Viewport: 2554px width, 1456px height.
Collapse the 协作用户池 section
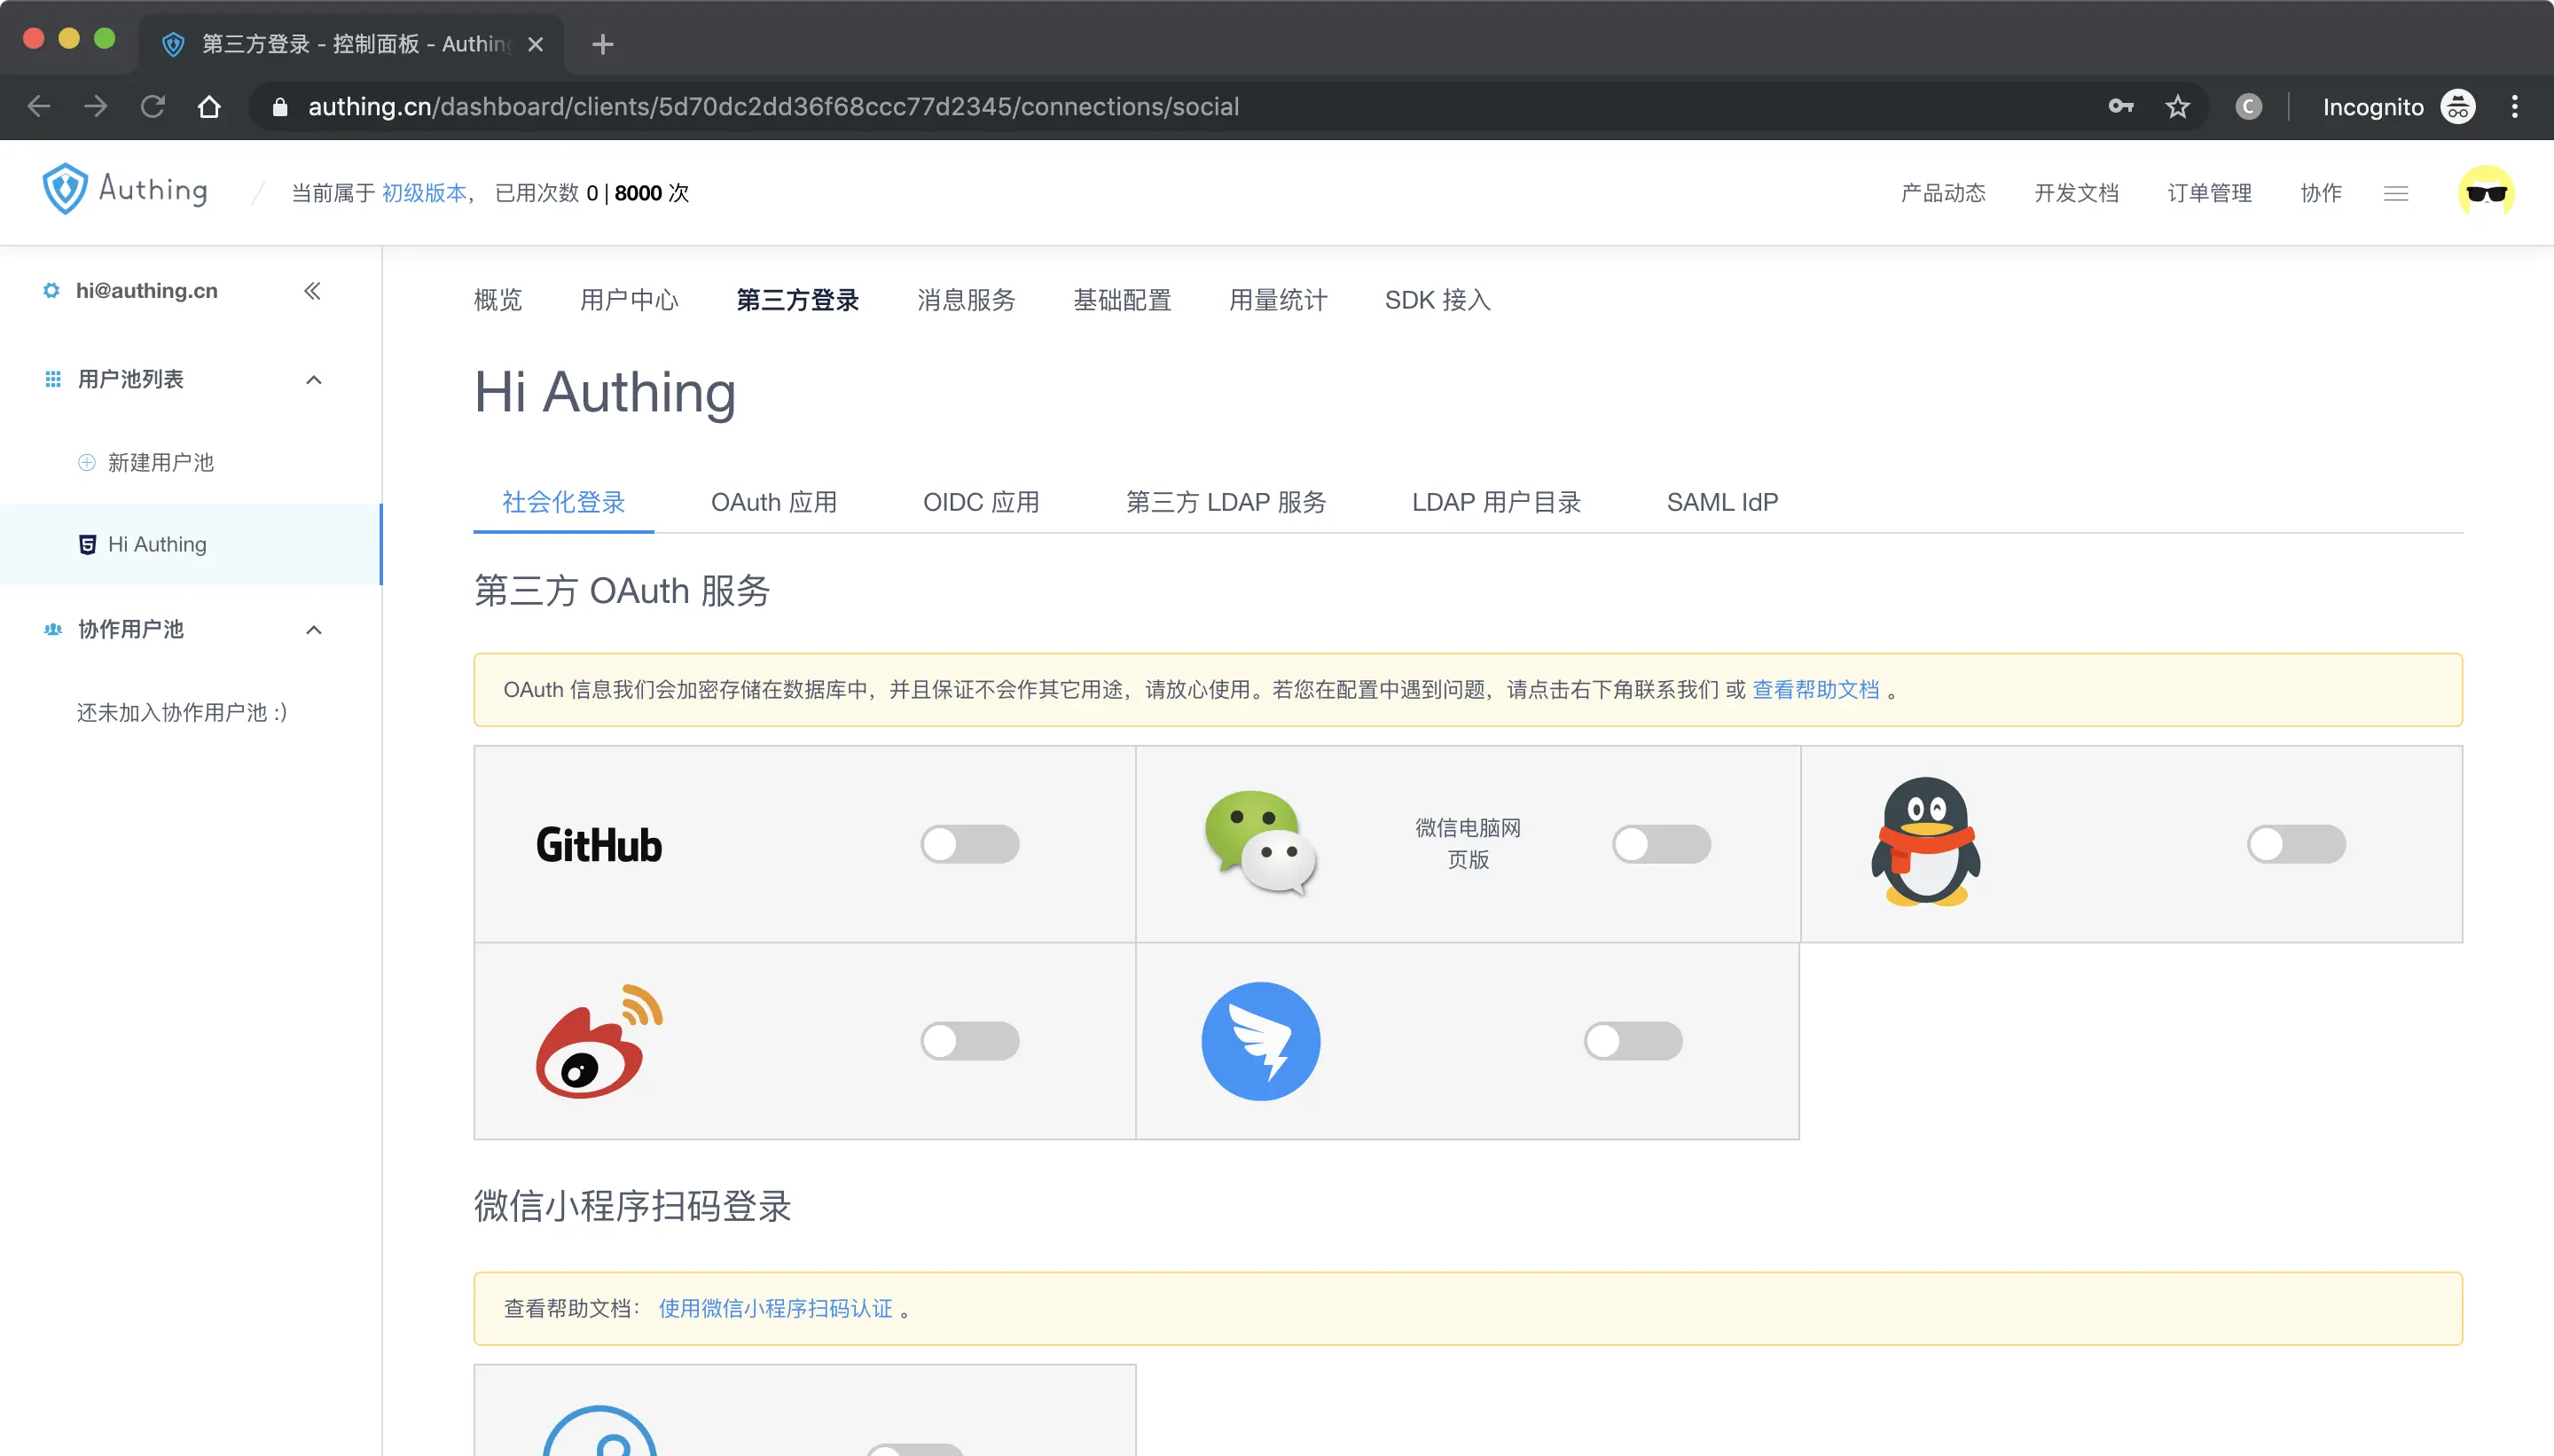pos(313,630)
